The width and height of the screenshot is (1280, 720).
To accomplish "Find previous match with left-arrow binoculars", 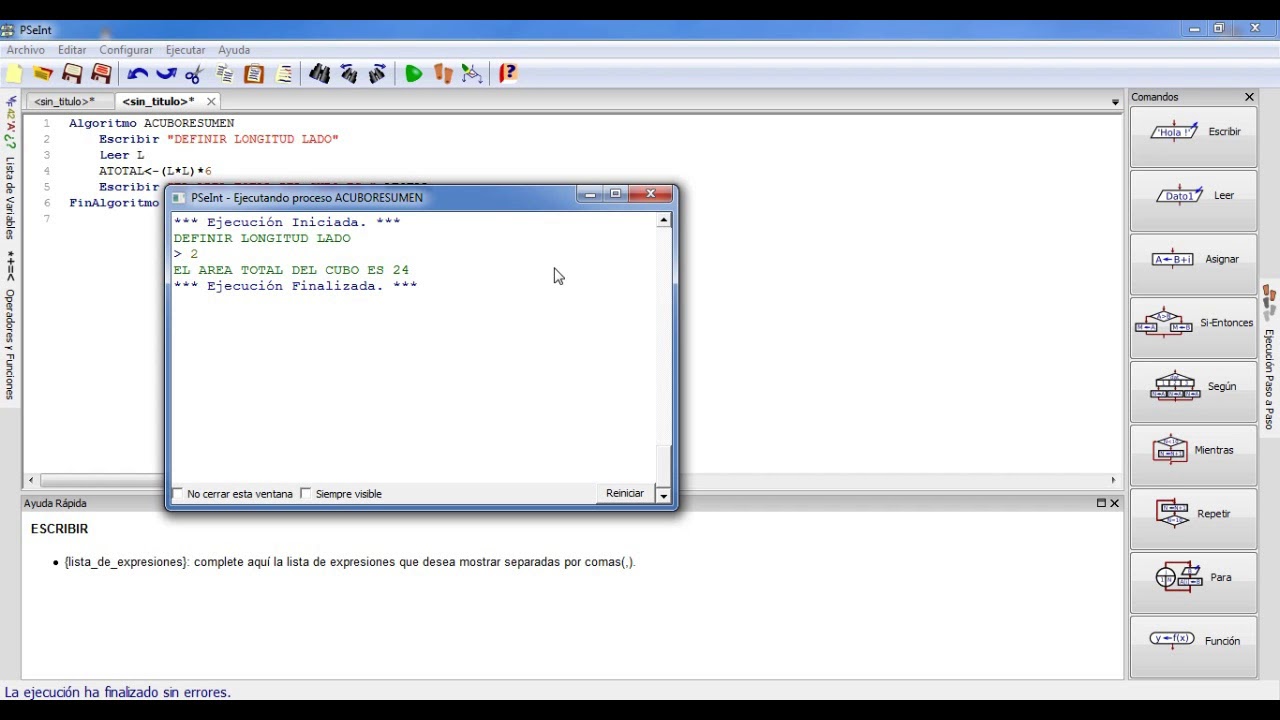I will pyautogui.click(x=349, y=74).
